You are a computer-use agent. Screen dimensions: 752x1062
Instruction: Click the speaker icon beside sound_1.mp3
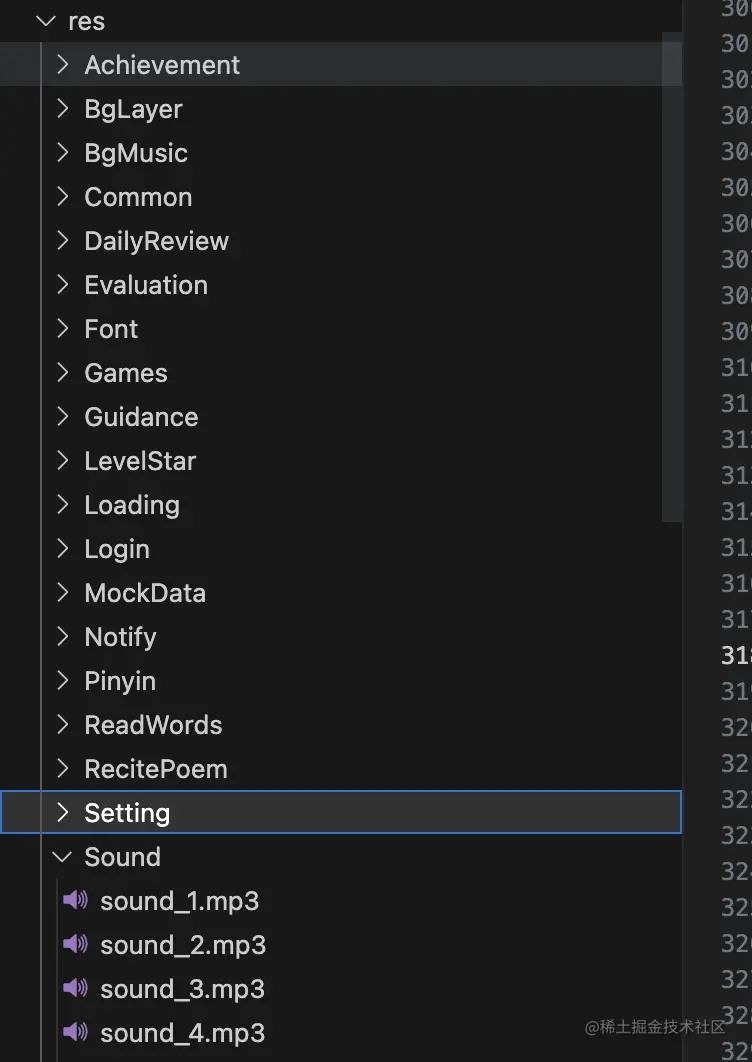tap(75, 900)
